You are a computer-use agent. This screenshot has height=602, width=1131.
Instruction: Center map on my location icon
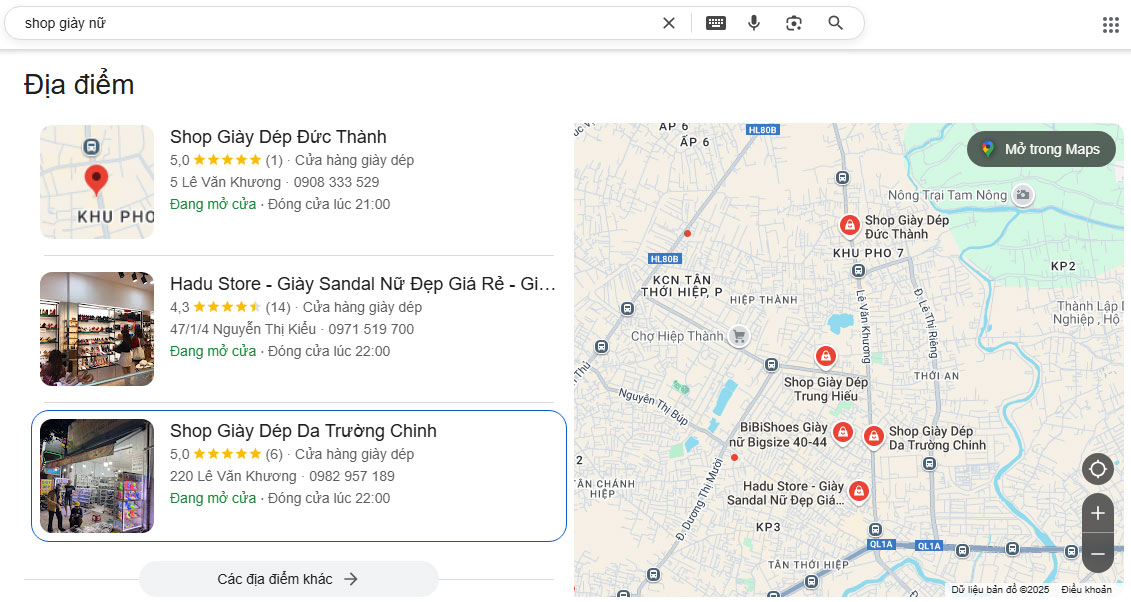click(1098, 469)
